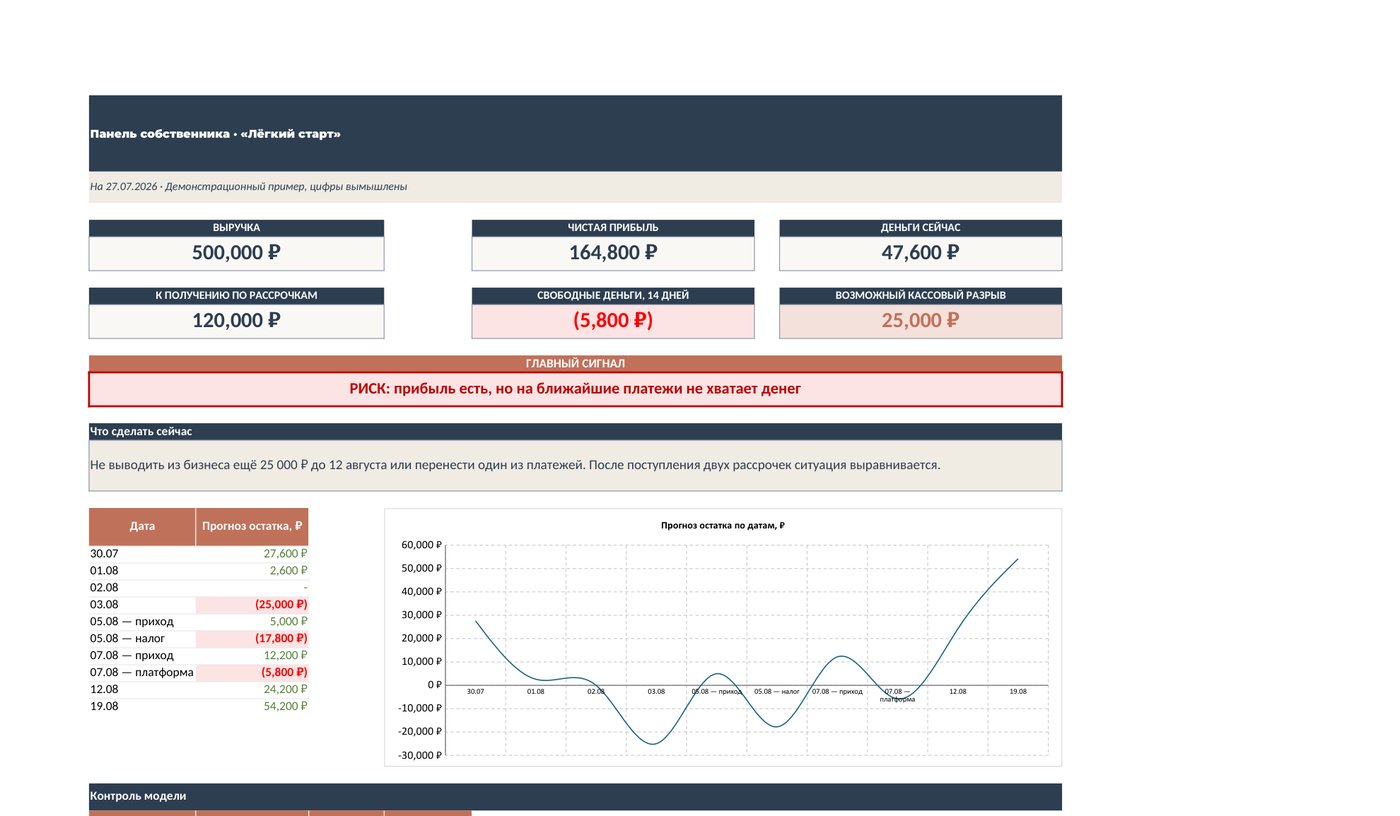Click the 120,000 ₽ installments value

coord(236,321)
